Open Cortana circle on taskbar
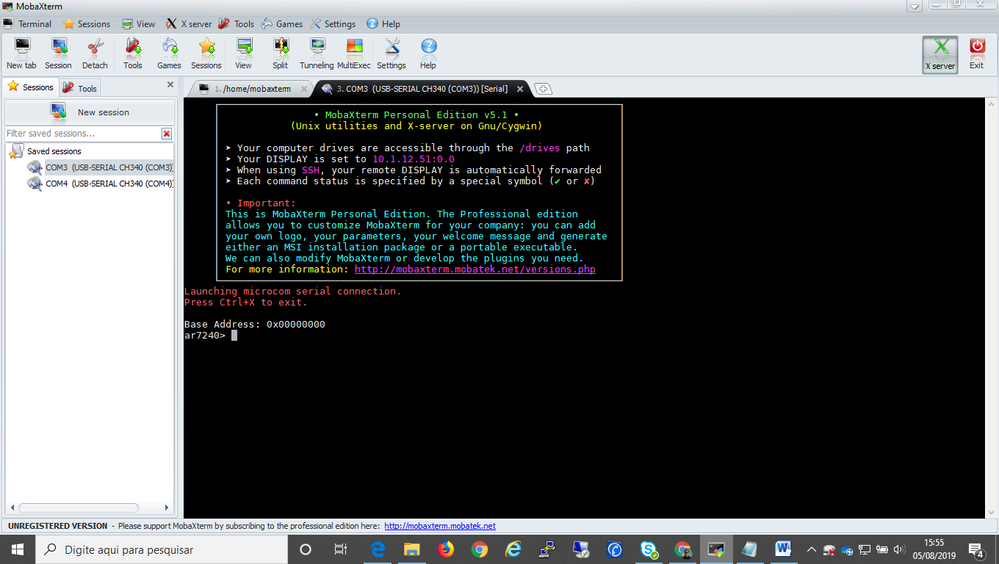The width and height of the screenshot is (999, 564). tap(305, 549)
